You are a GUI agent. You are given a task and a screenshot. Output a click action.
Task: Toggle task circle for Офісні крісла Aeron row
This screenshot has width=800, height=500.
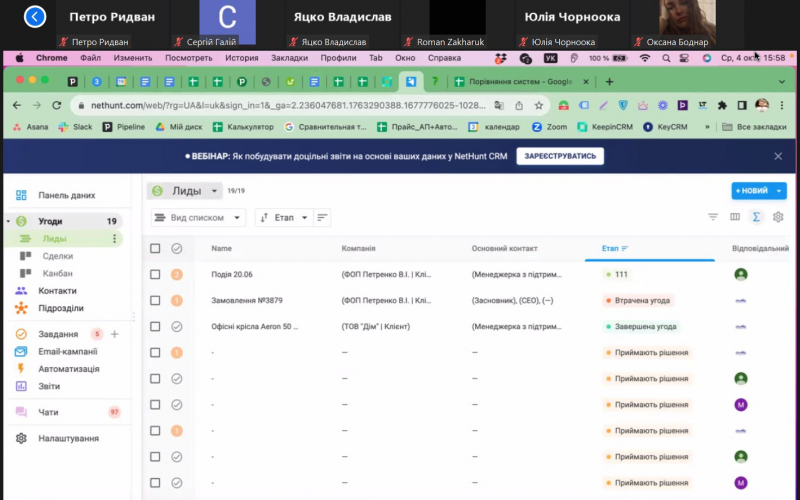tap(177, 327)
